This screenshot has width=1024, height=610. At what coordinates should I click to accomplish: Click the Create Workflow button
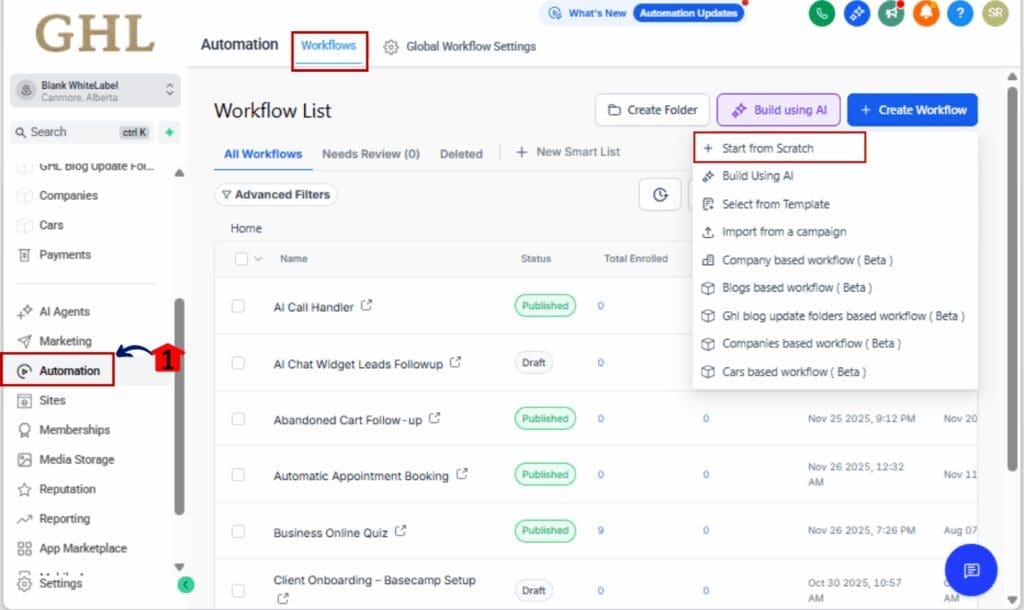click(912, 110)
